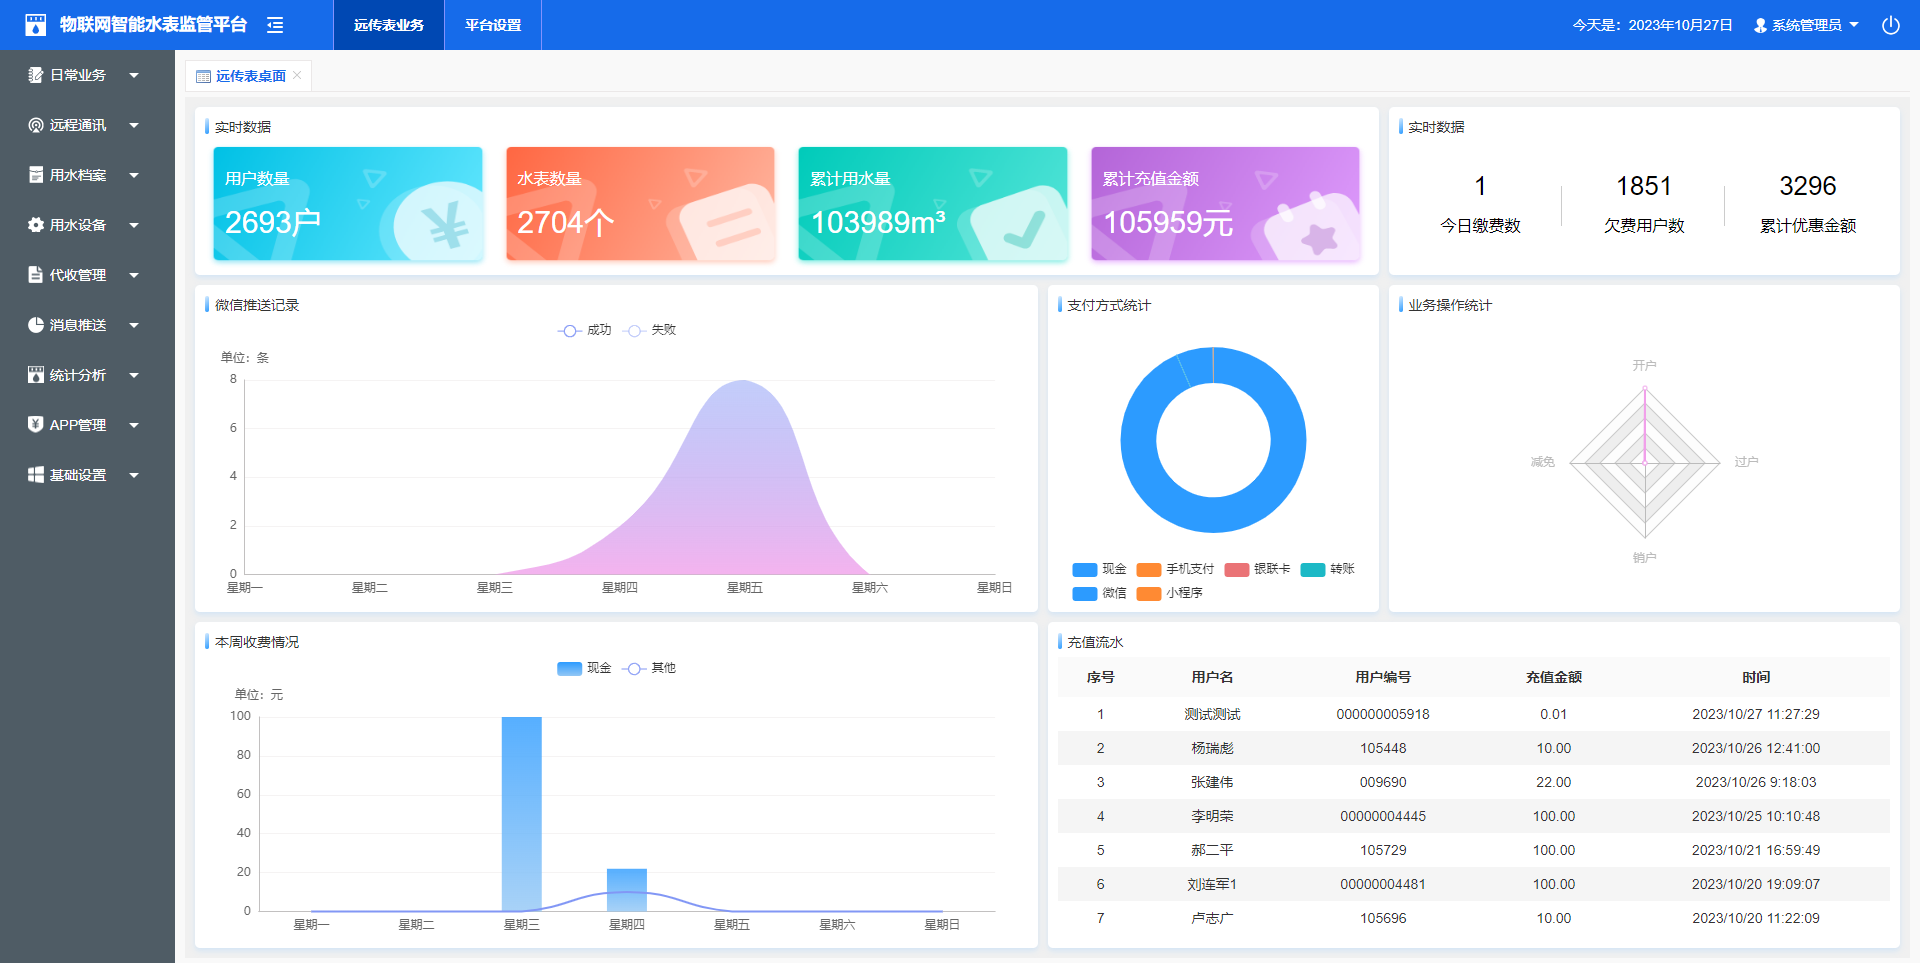Click user name 测试测试 in recharge table
Screen dimensions: 1920x963
coord(1212,714)
